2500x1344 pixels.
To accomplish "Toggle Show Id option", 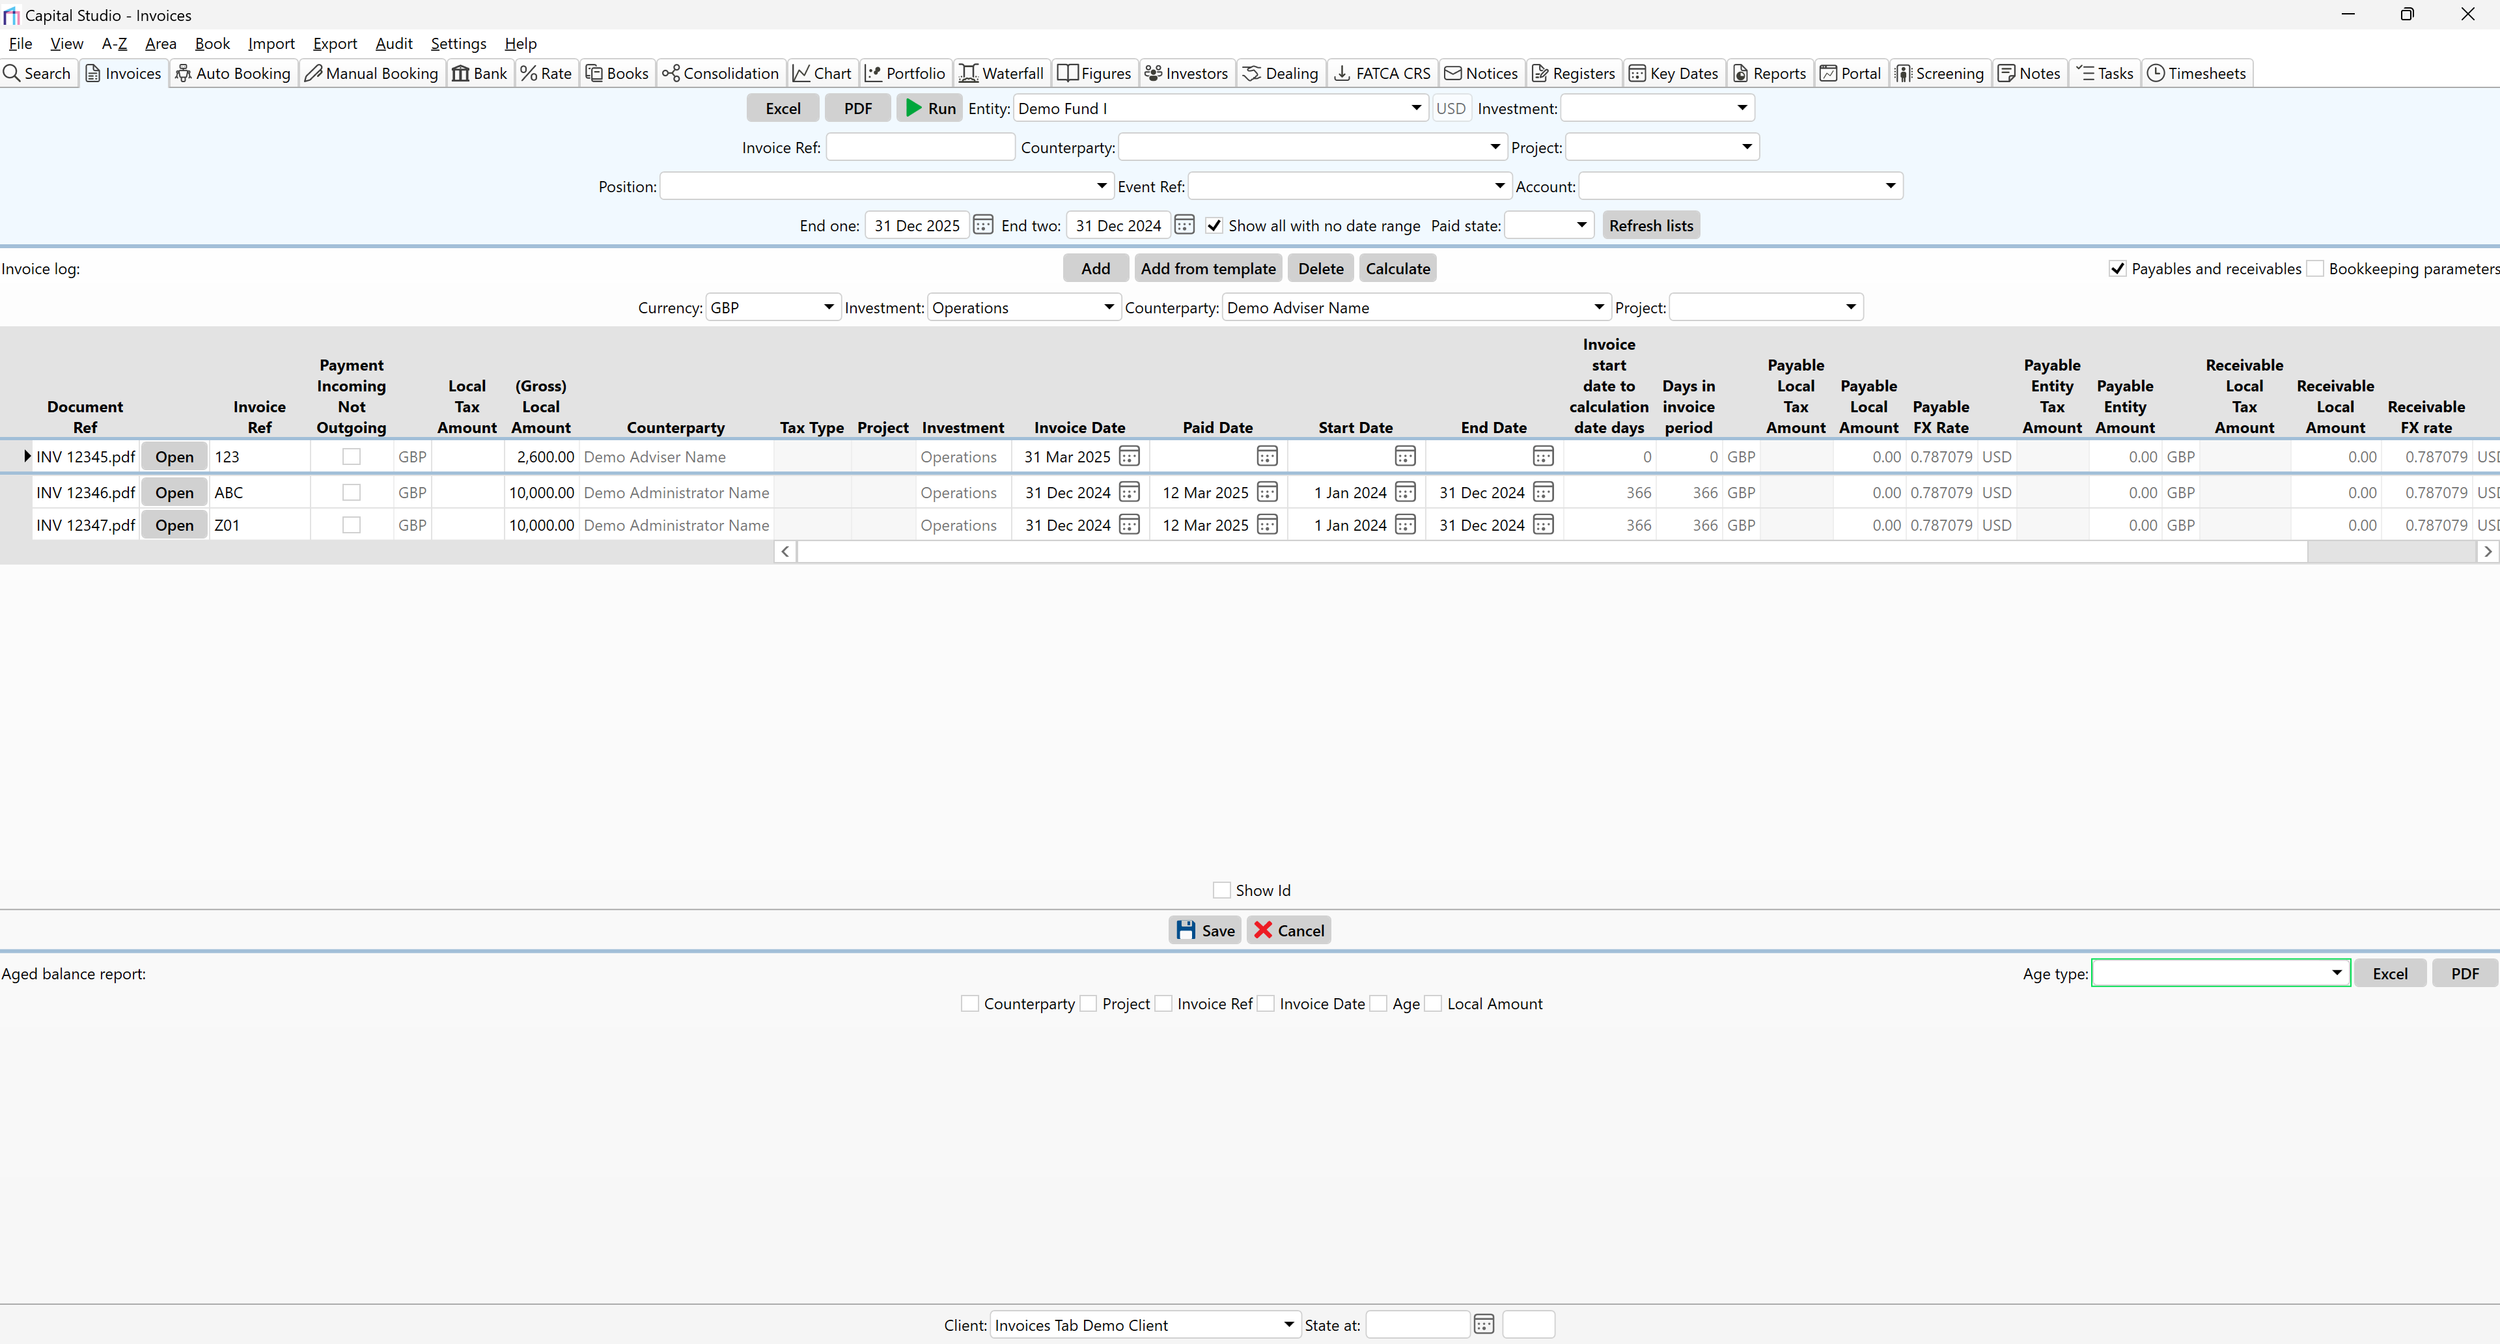I will [1220, 889].
